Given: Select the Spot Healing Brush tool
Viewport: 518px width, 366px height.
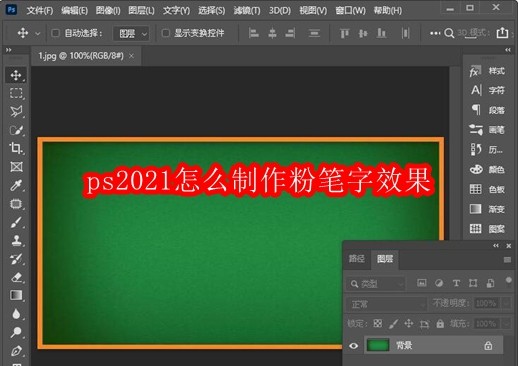Looking at the screenshot, I should click(x=16, y=204).
